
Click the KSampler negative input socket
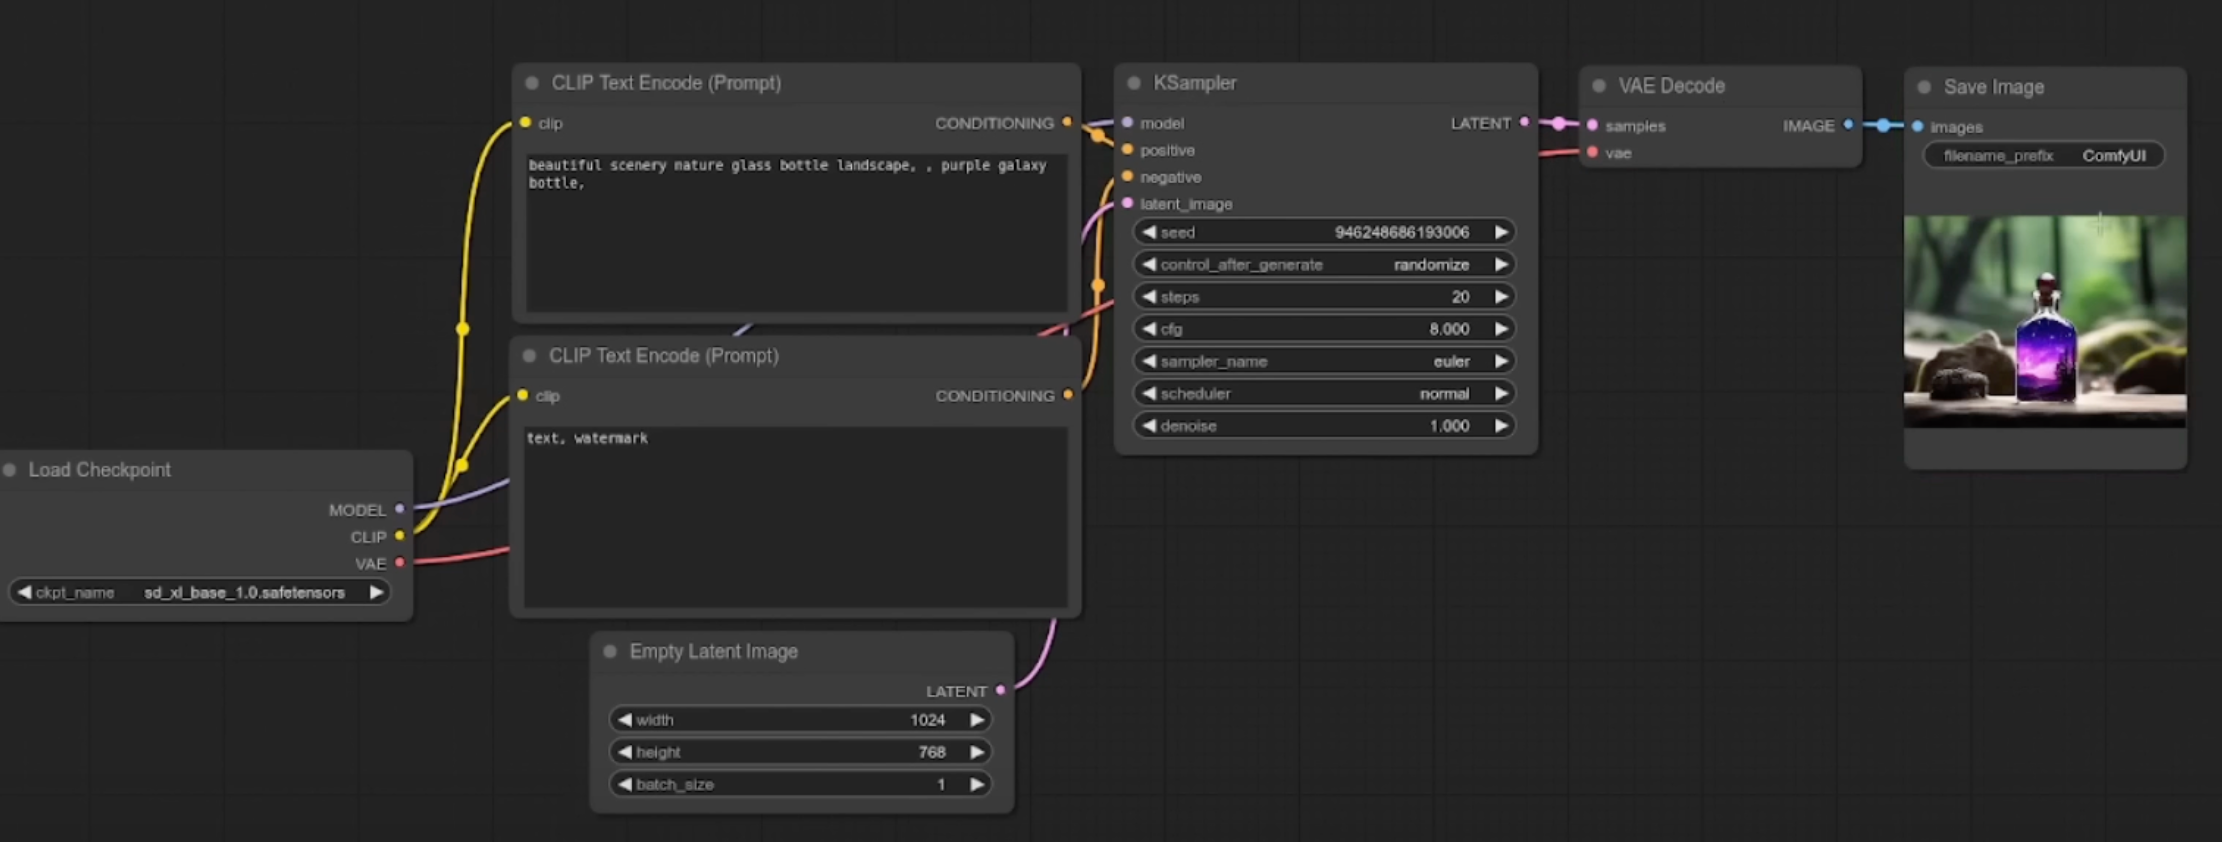[1128, 176]
